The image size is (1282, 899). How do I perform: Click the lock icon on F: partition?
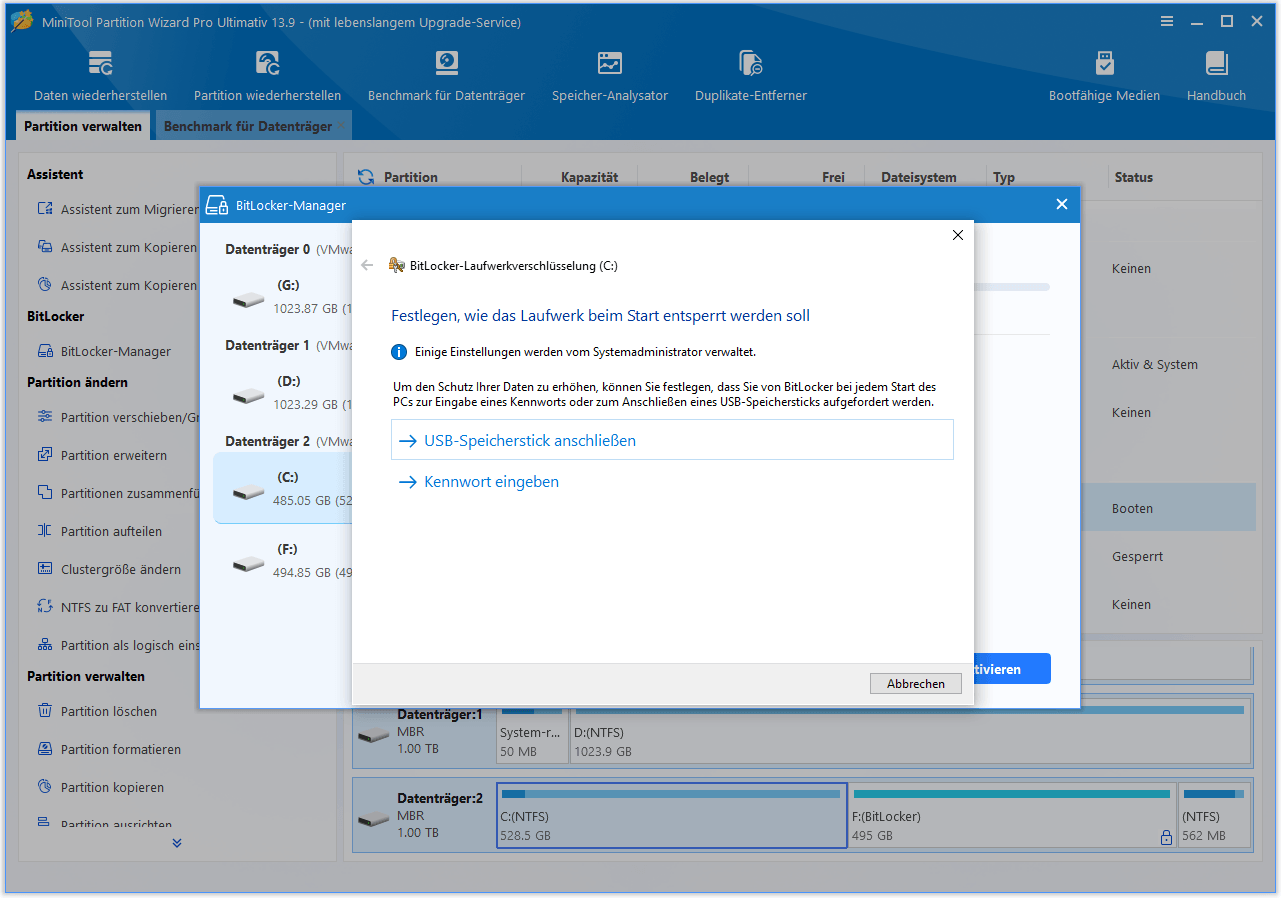click(1166, 837)
